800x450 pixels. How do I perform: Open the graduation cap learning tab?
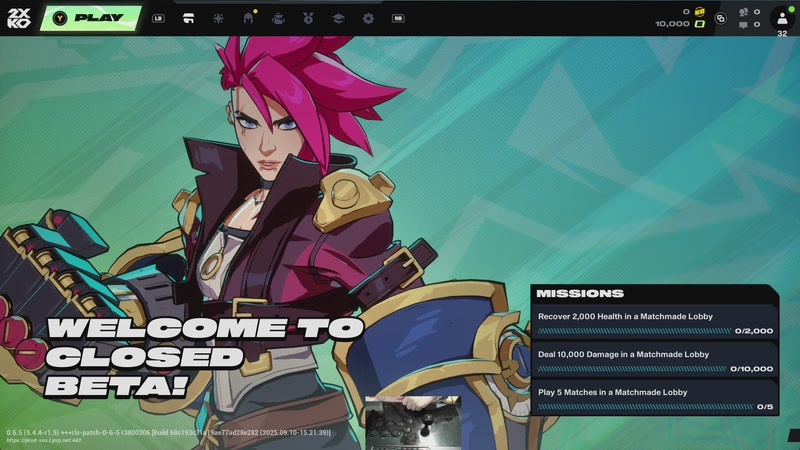click(x=338, y=18)
